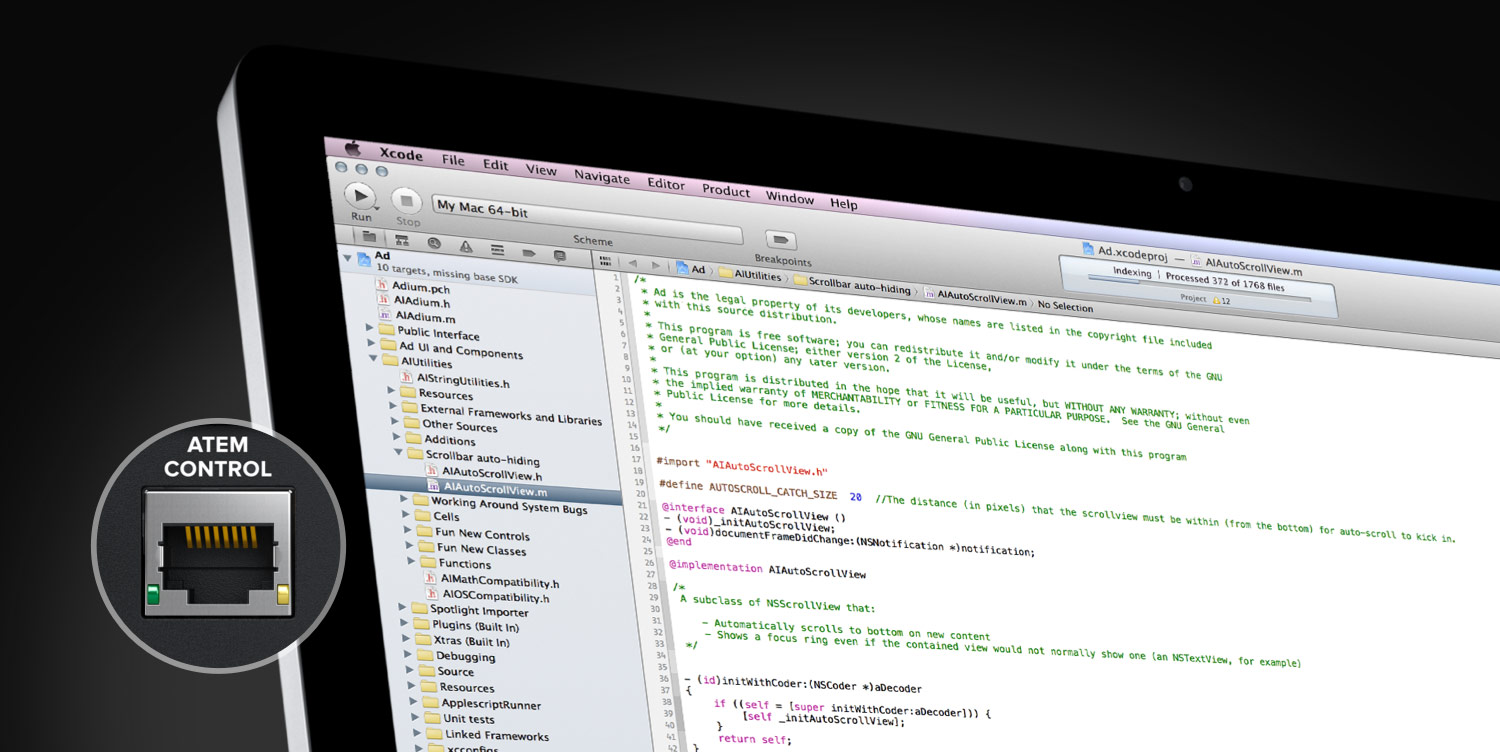Open the Product menu
The image size is (1500, 752).
click(x=725, y=191)
